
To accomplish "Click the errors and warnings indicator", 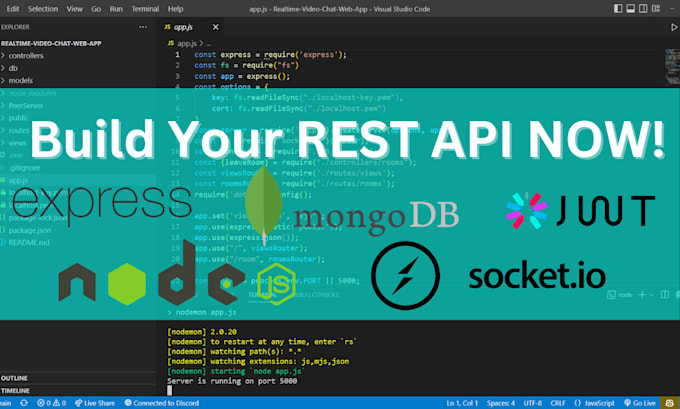I will pos(52,402).
